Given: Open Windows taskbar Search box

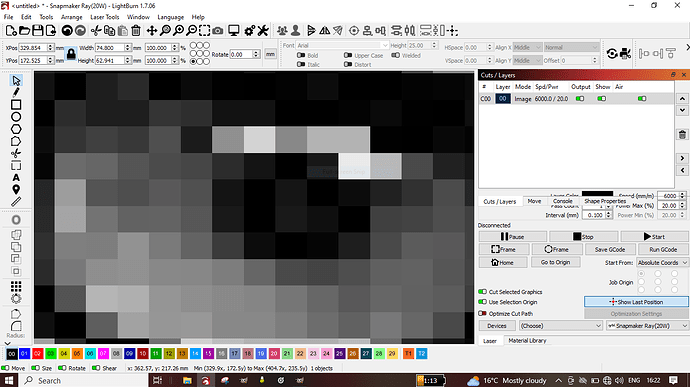Looking at the screenshot, I should pyautogui.click(x=85, y=380).
